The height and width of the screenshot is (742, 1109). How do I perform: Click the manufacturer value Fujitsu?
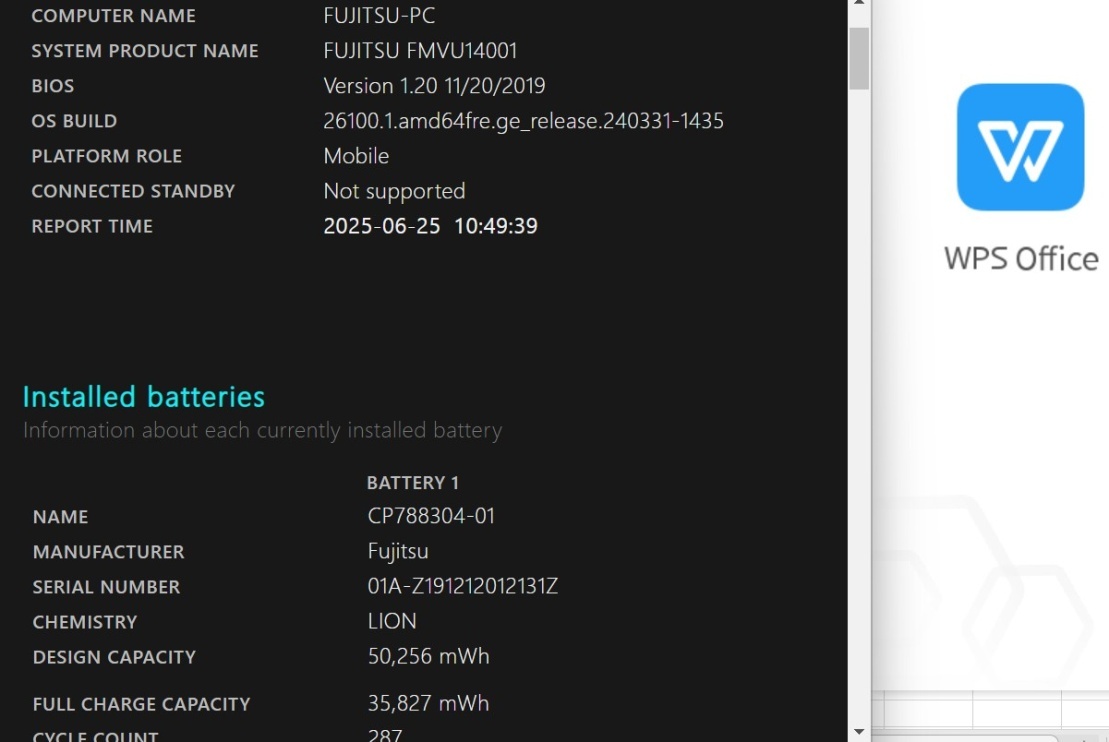coord(397,551)
